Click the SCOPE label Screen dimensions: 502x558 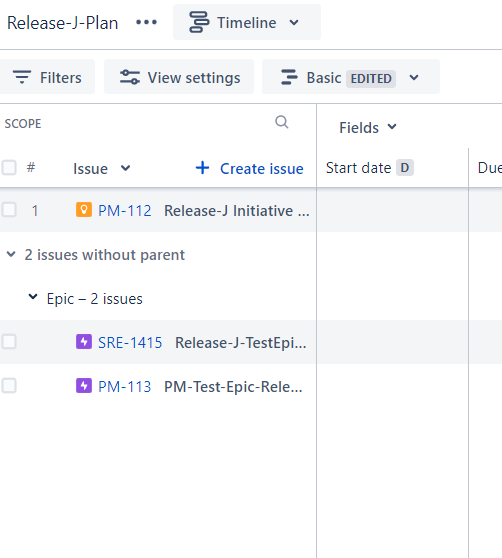pyautogui.click(x=23, y=124)
